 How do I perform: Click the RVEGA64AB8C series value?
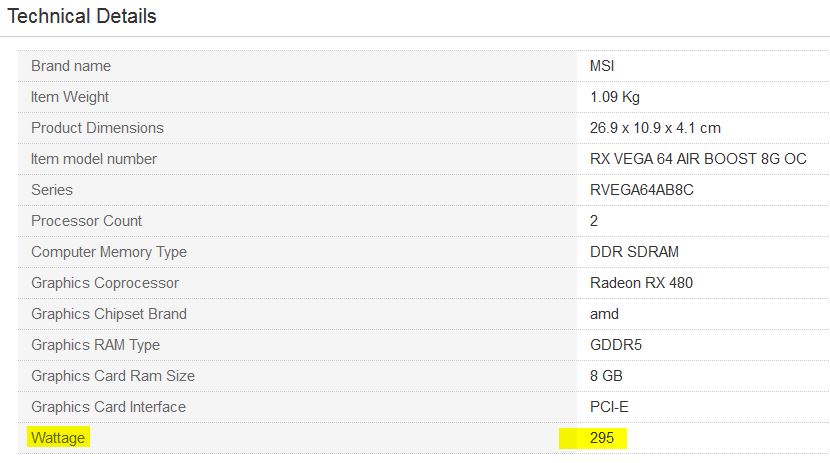pos(642,190)
